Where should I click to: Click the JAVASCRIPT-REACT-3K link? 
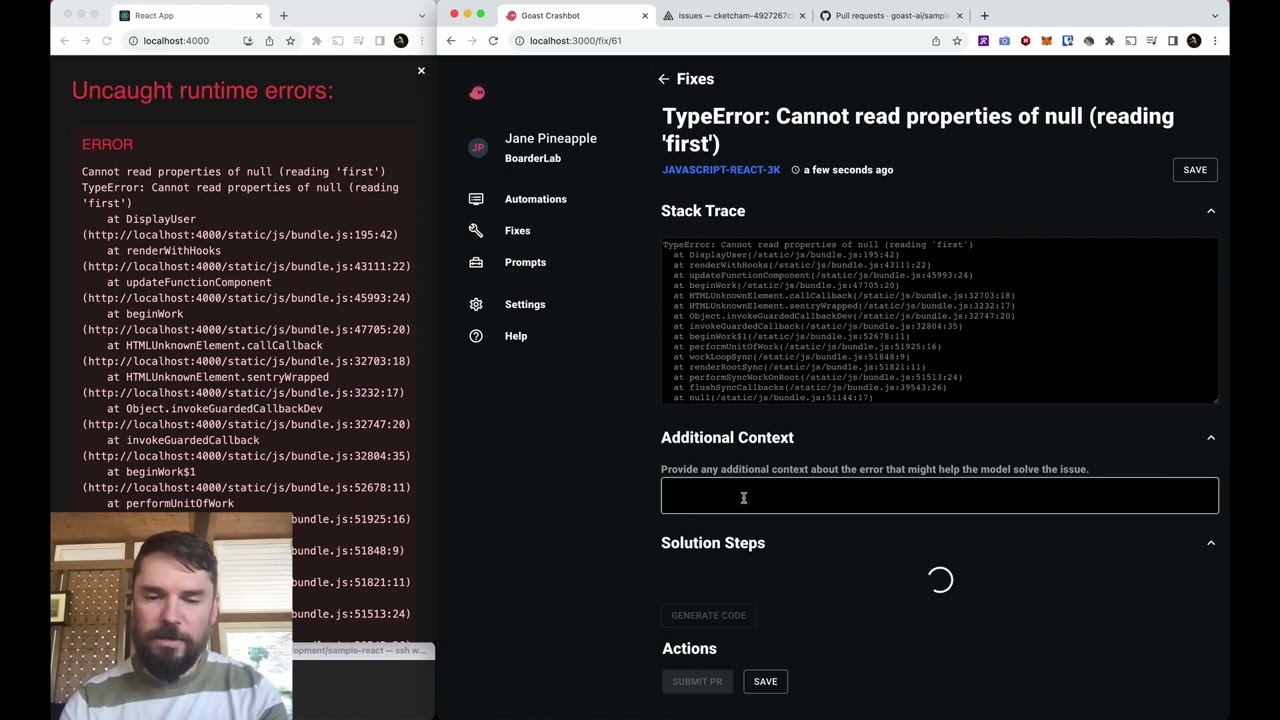(721, 170)
